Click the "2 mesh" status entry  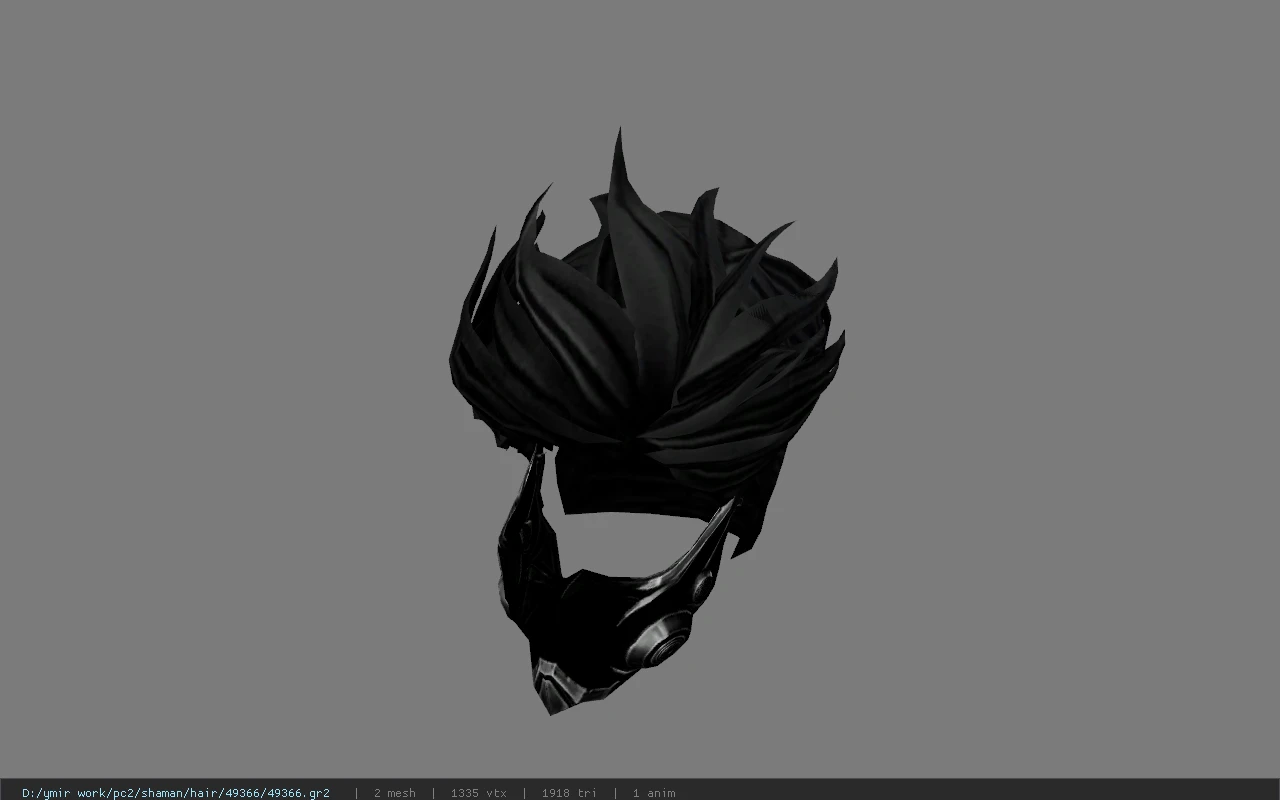coord(394,793)
